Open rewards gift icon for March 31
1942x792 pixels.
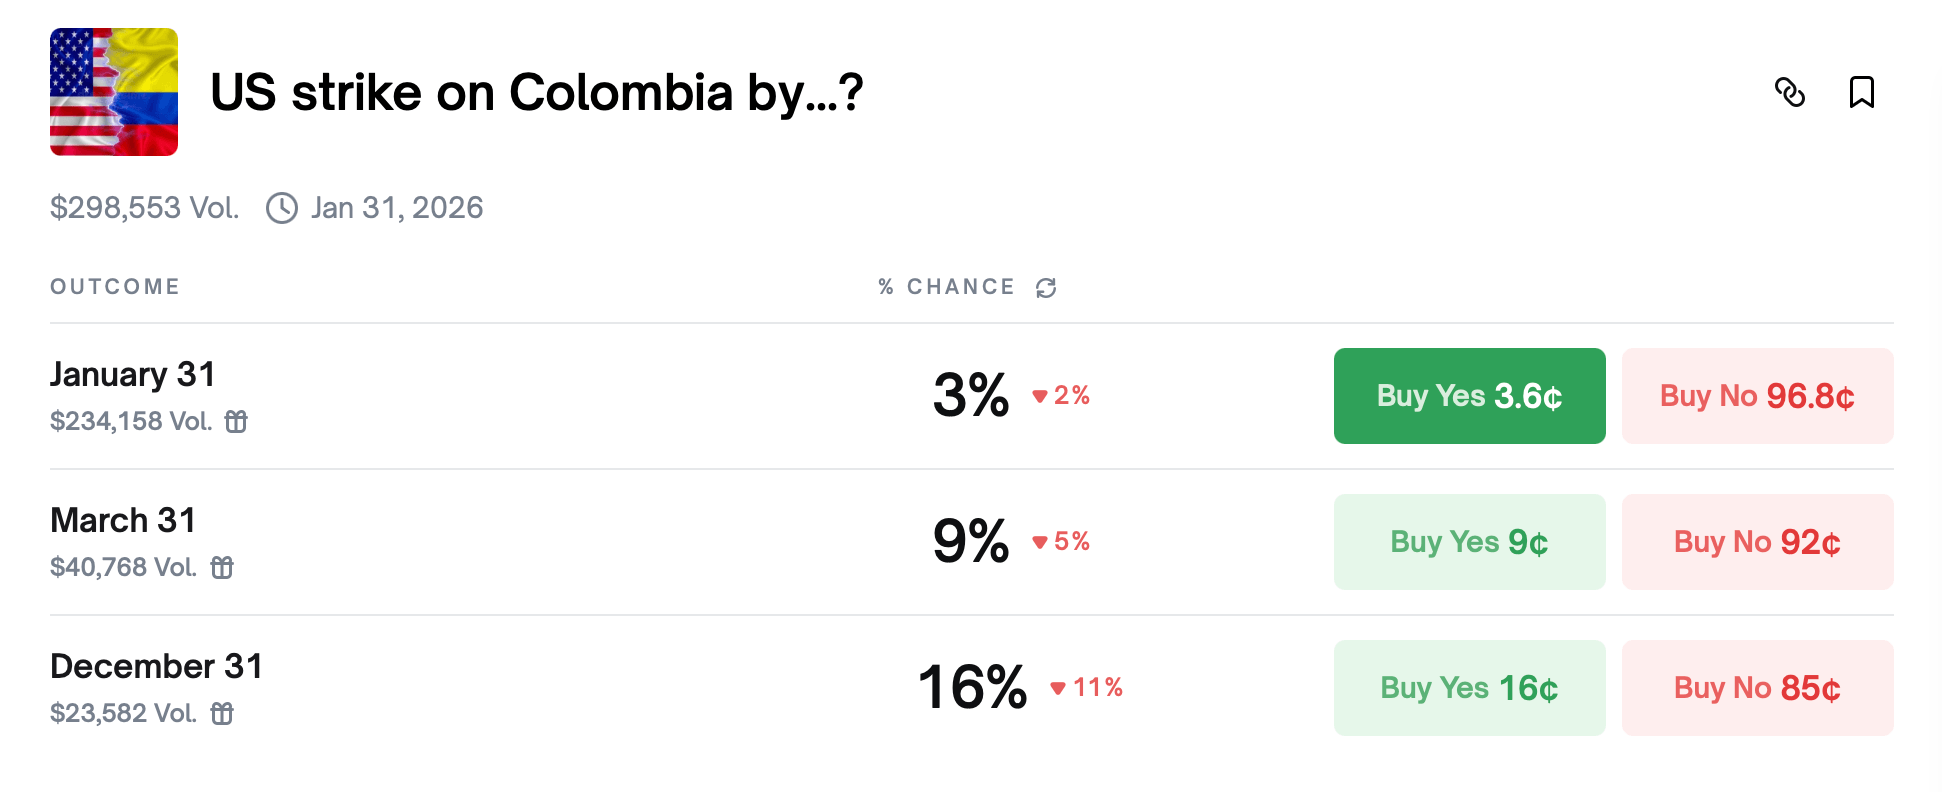point(223,568)
